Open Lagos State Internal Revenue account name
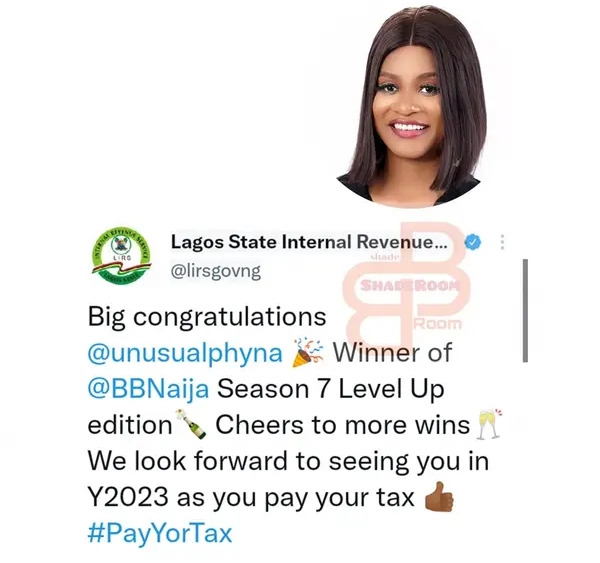 pos(309,242)
